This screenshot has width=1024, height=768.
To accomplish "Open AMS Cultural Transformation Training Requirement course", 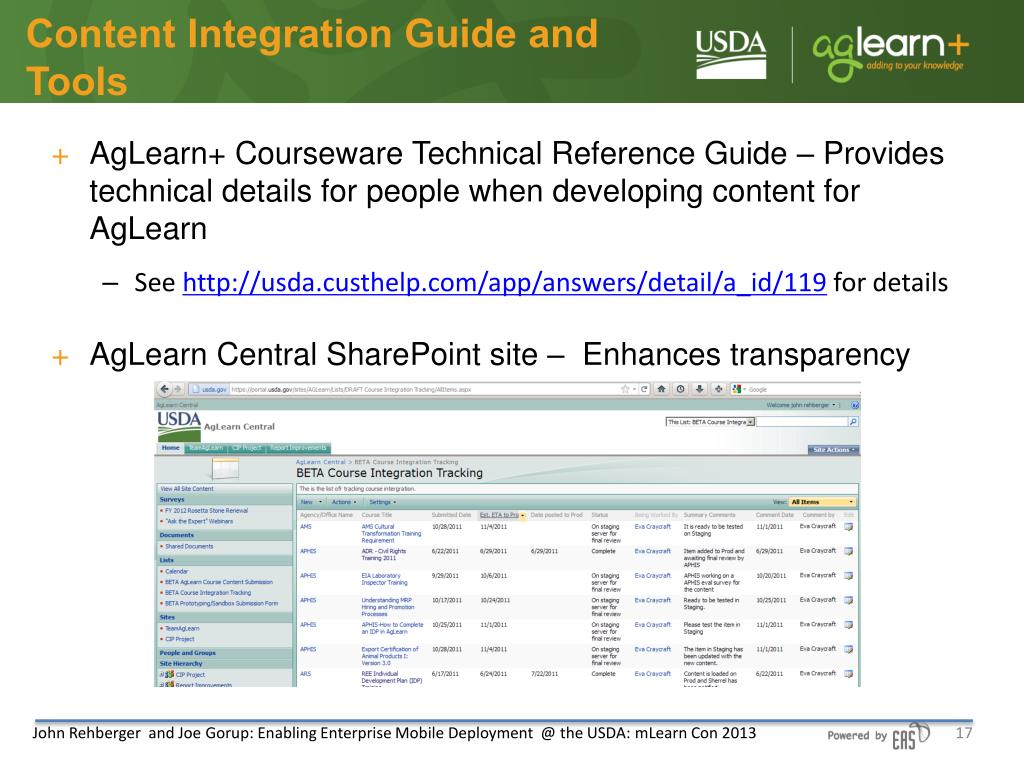I will coord(391,533).
